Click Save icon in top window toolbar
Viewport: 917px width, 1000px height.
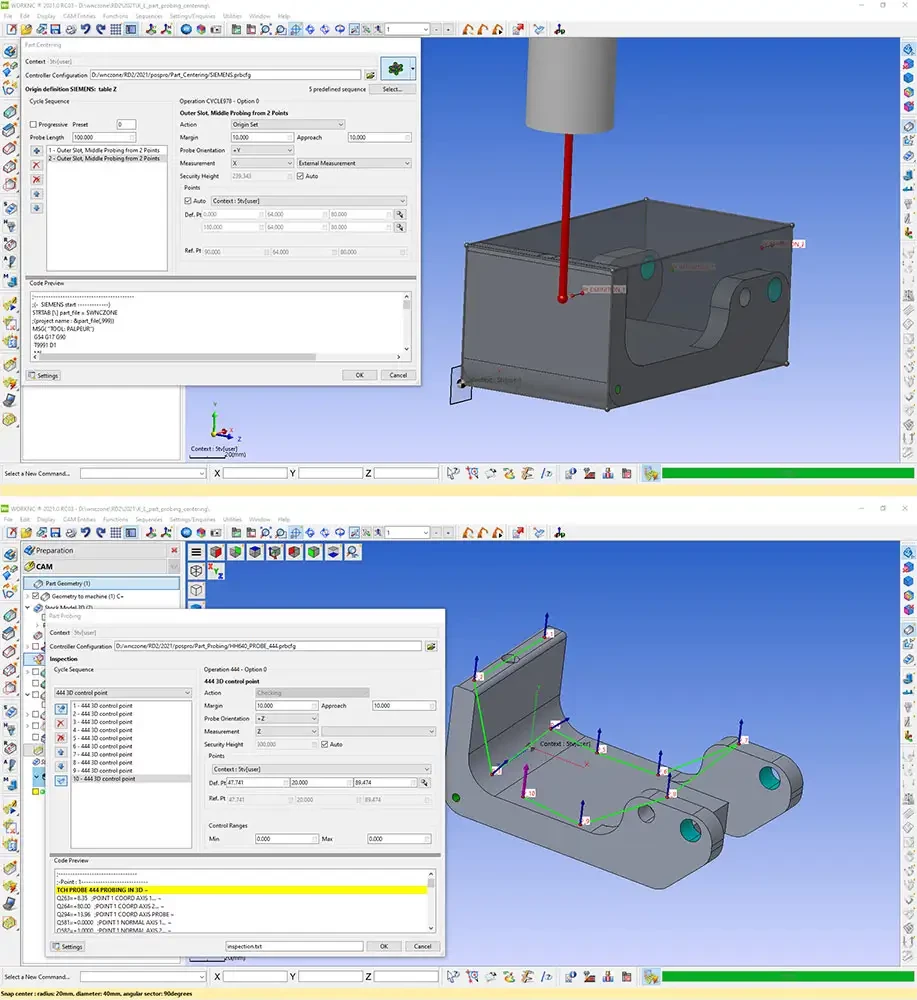point(55,29)
